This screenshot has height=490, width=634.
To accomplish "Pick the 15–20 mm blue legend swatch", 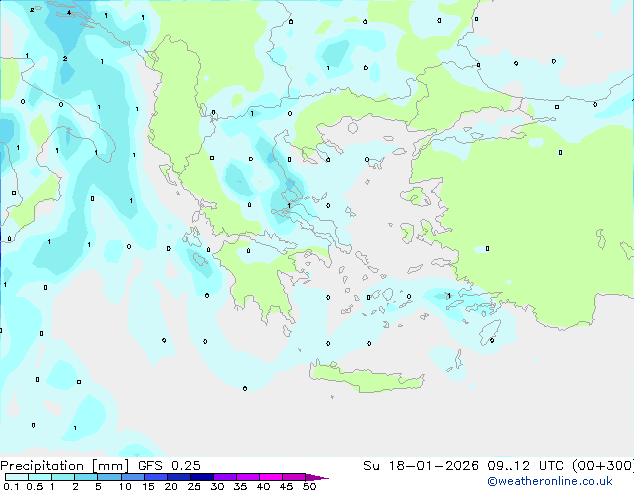I will tap(156, 477).
